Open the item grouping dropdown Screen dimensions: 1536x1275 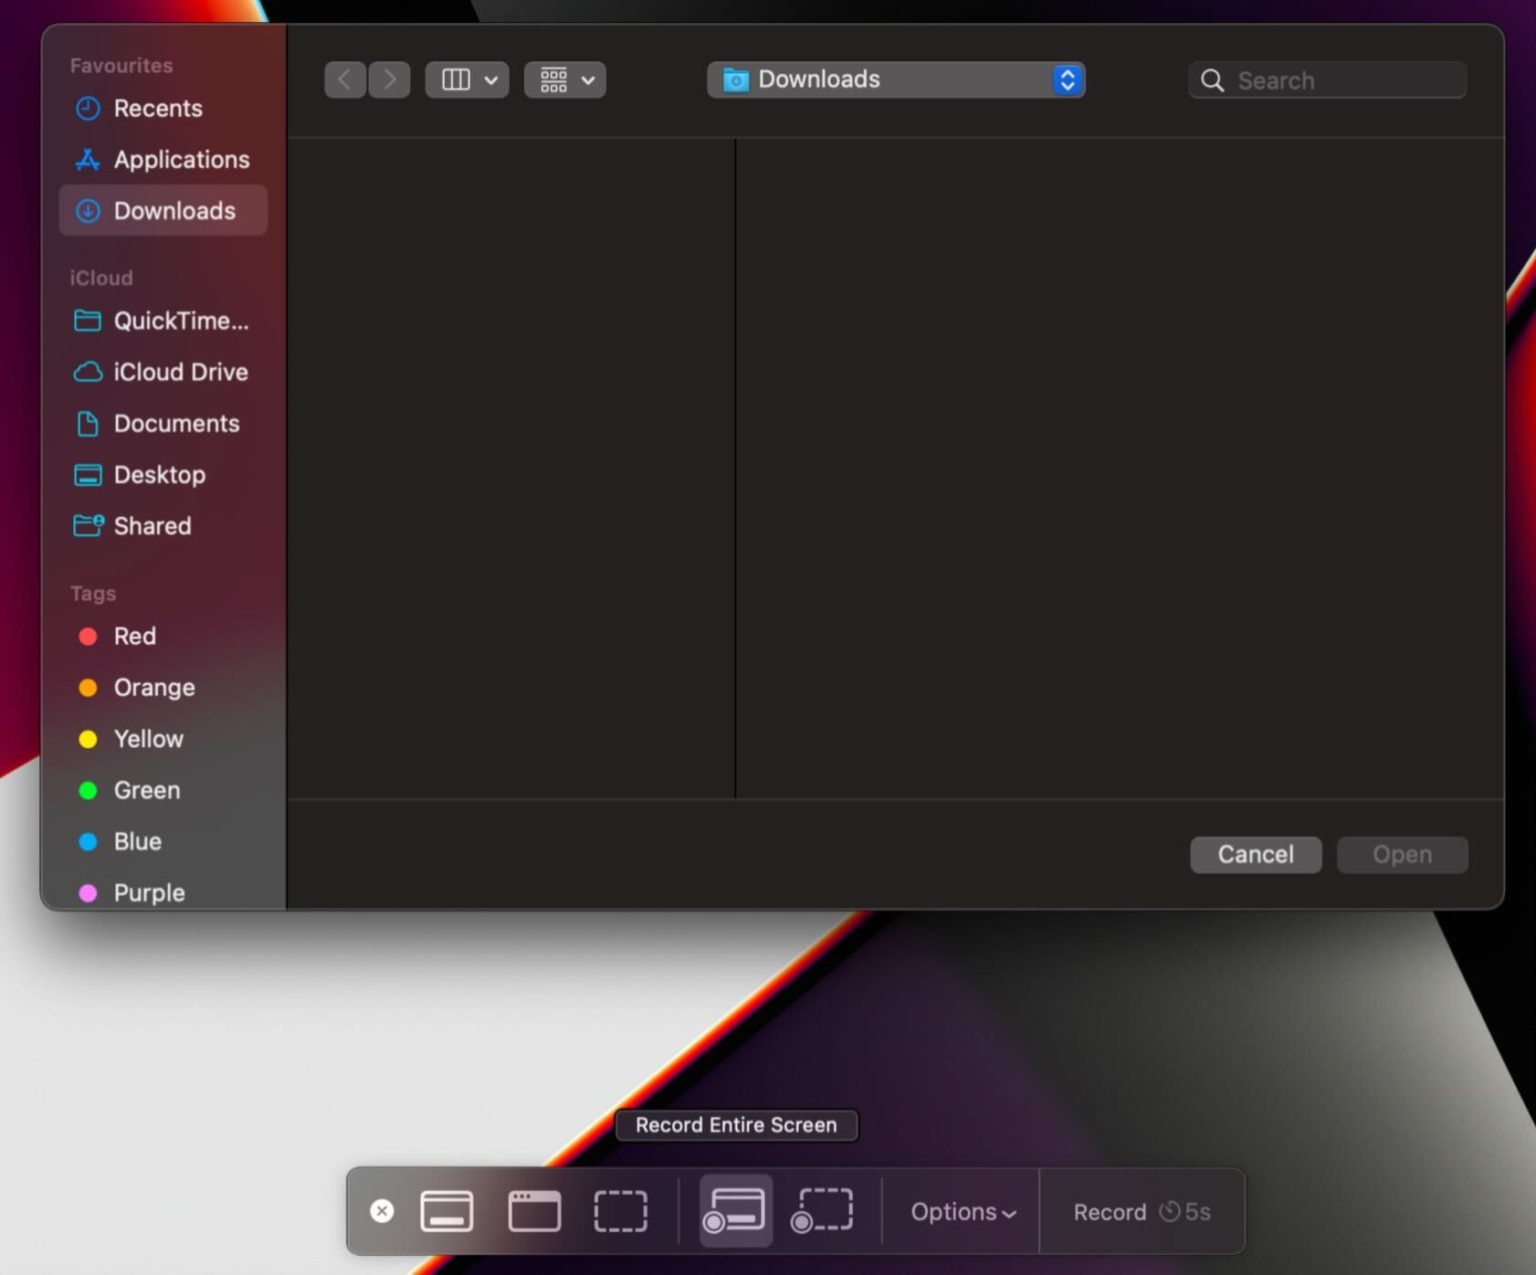point(565,80)
